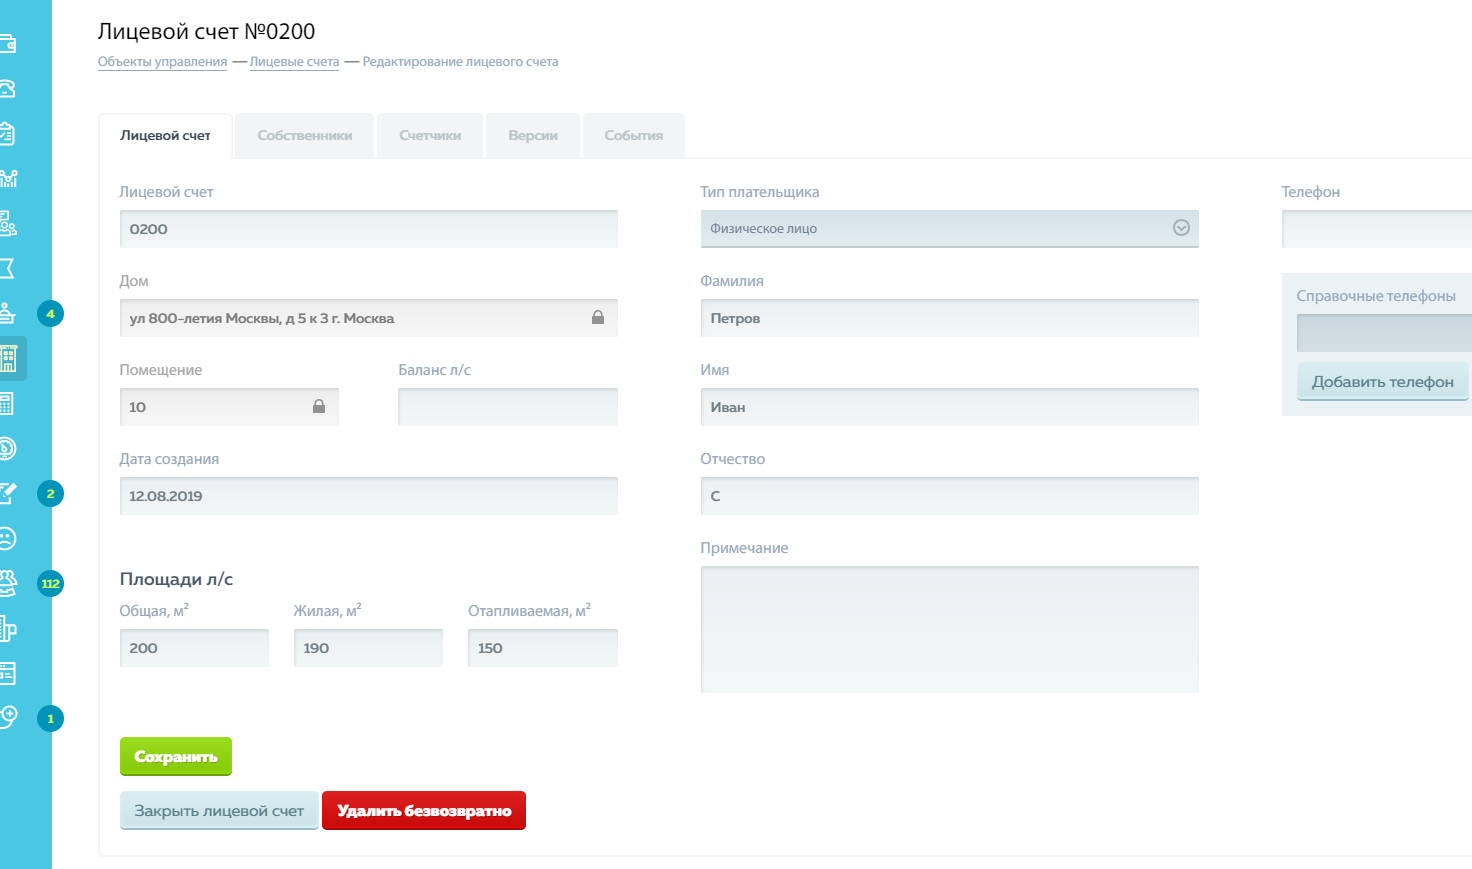
Task: Switch to the События tab
Action: (x=633, y=136)
